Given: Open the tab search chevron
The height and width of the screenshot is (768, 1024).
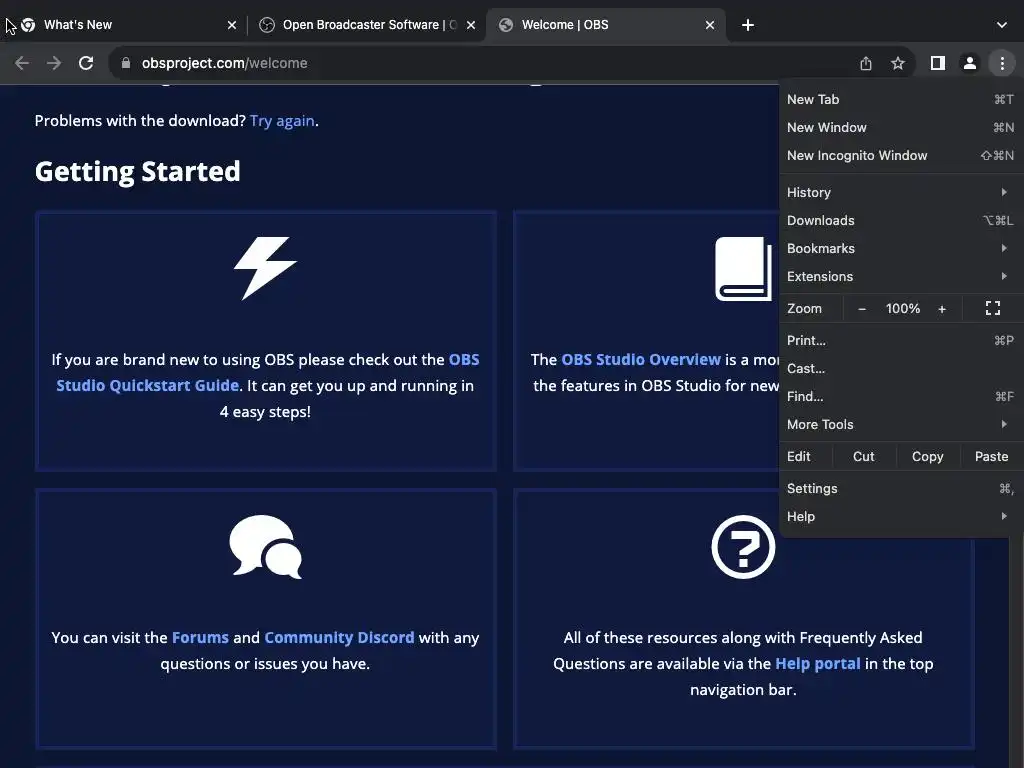Looking at the screenshot, I should (1002, 25).
